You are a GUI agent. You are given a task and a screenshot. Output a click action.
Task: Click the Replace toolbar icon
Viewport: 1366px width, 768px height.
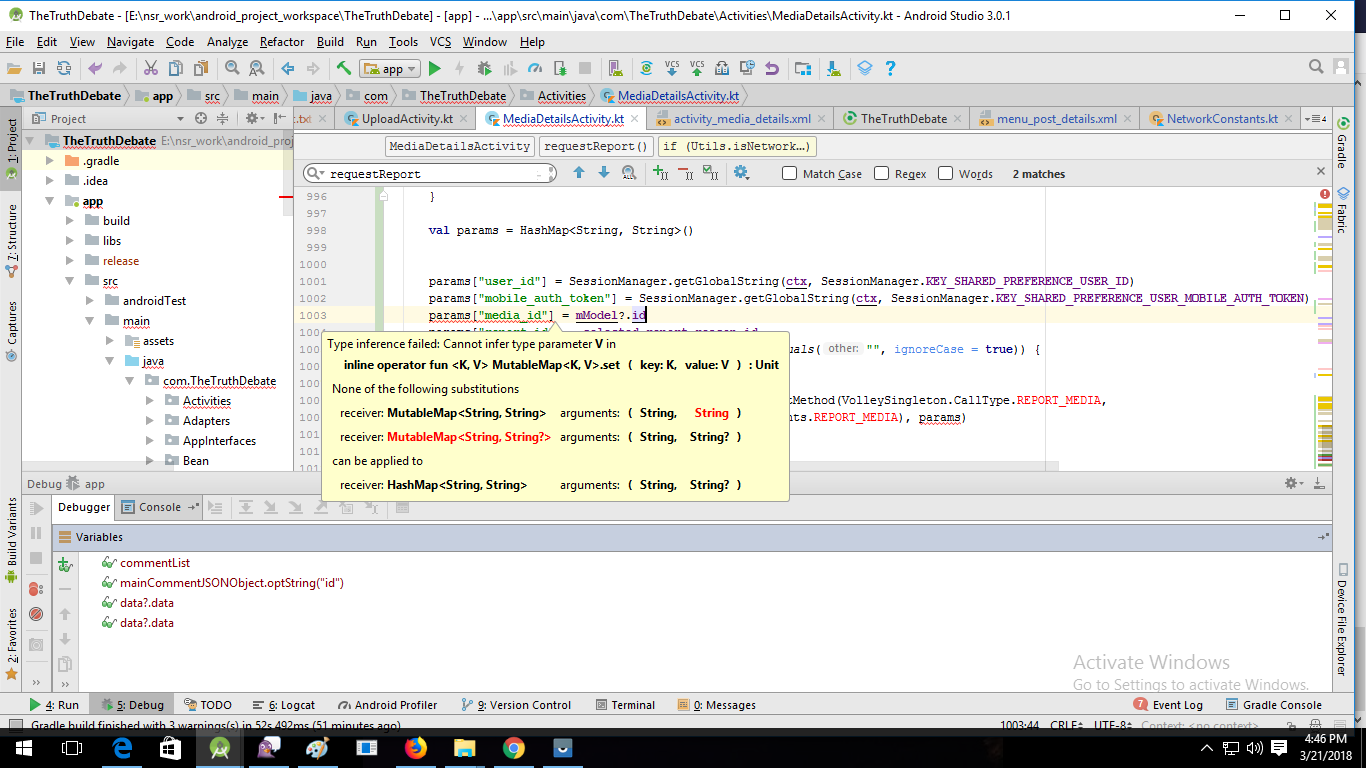pyautogui.click(x=257, y=68)
